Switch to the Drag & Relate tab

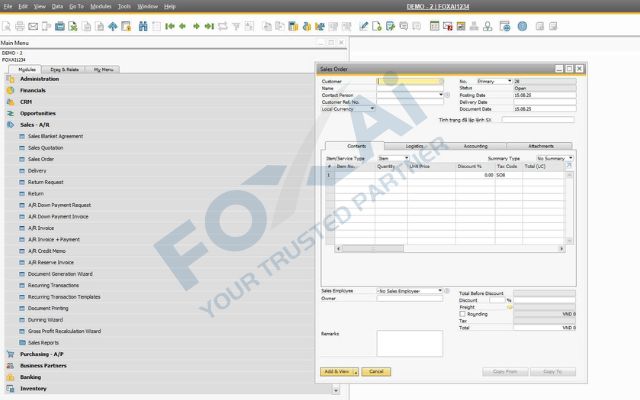(x=64, y=69)
